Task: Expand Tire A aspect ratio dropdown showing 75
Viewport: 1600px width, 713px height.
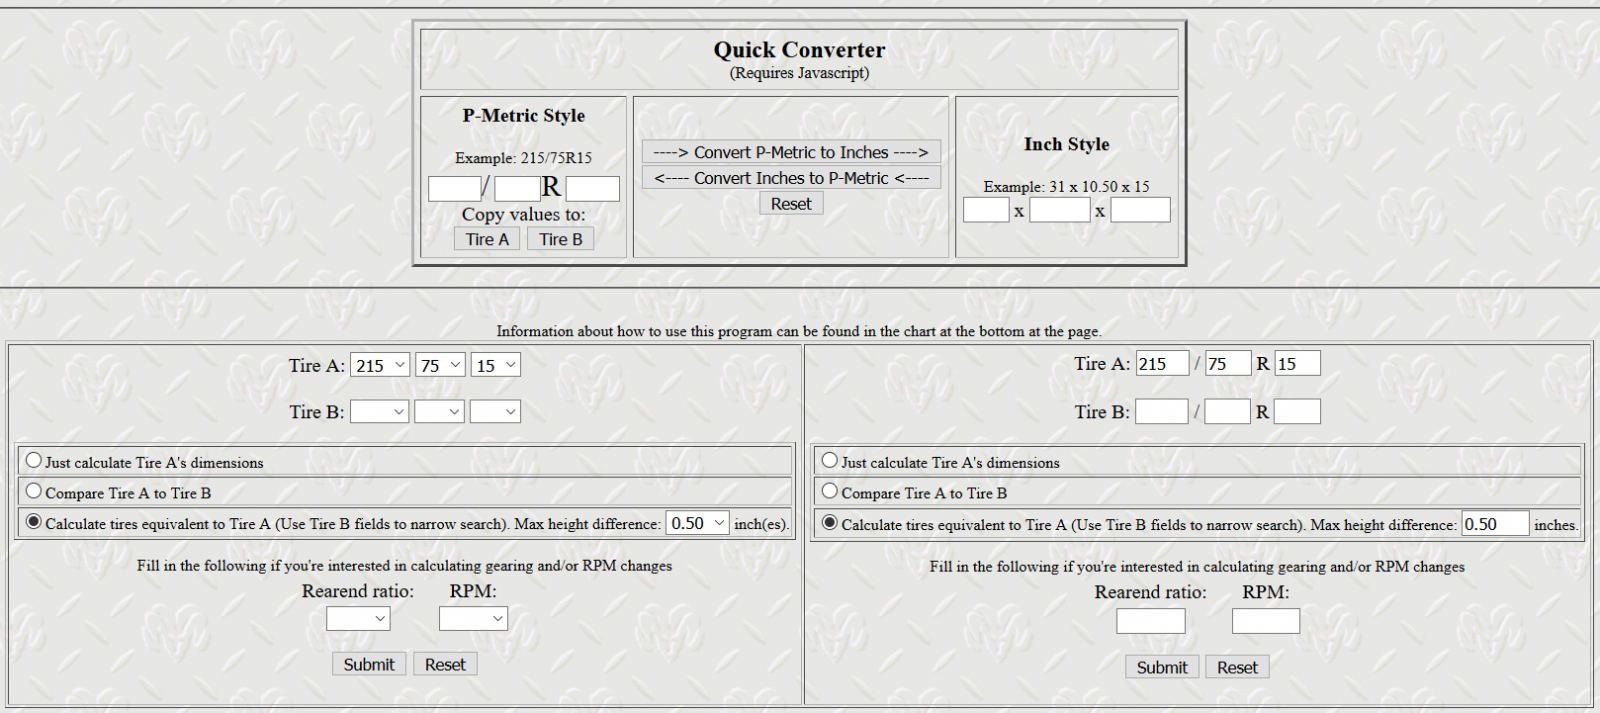Action: pos(439,365)
